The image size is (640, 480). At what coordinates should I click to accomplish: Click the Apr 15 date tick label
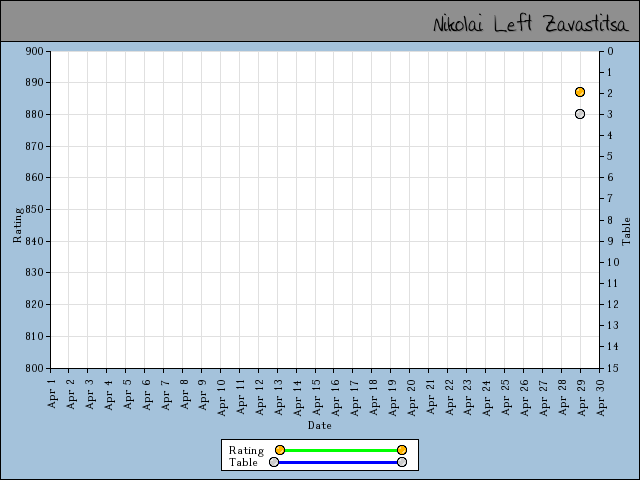[x=316, y=398]
